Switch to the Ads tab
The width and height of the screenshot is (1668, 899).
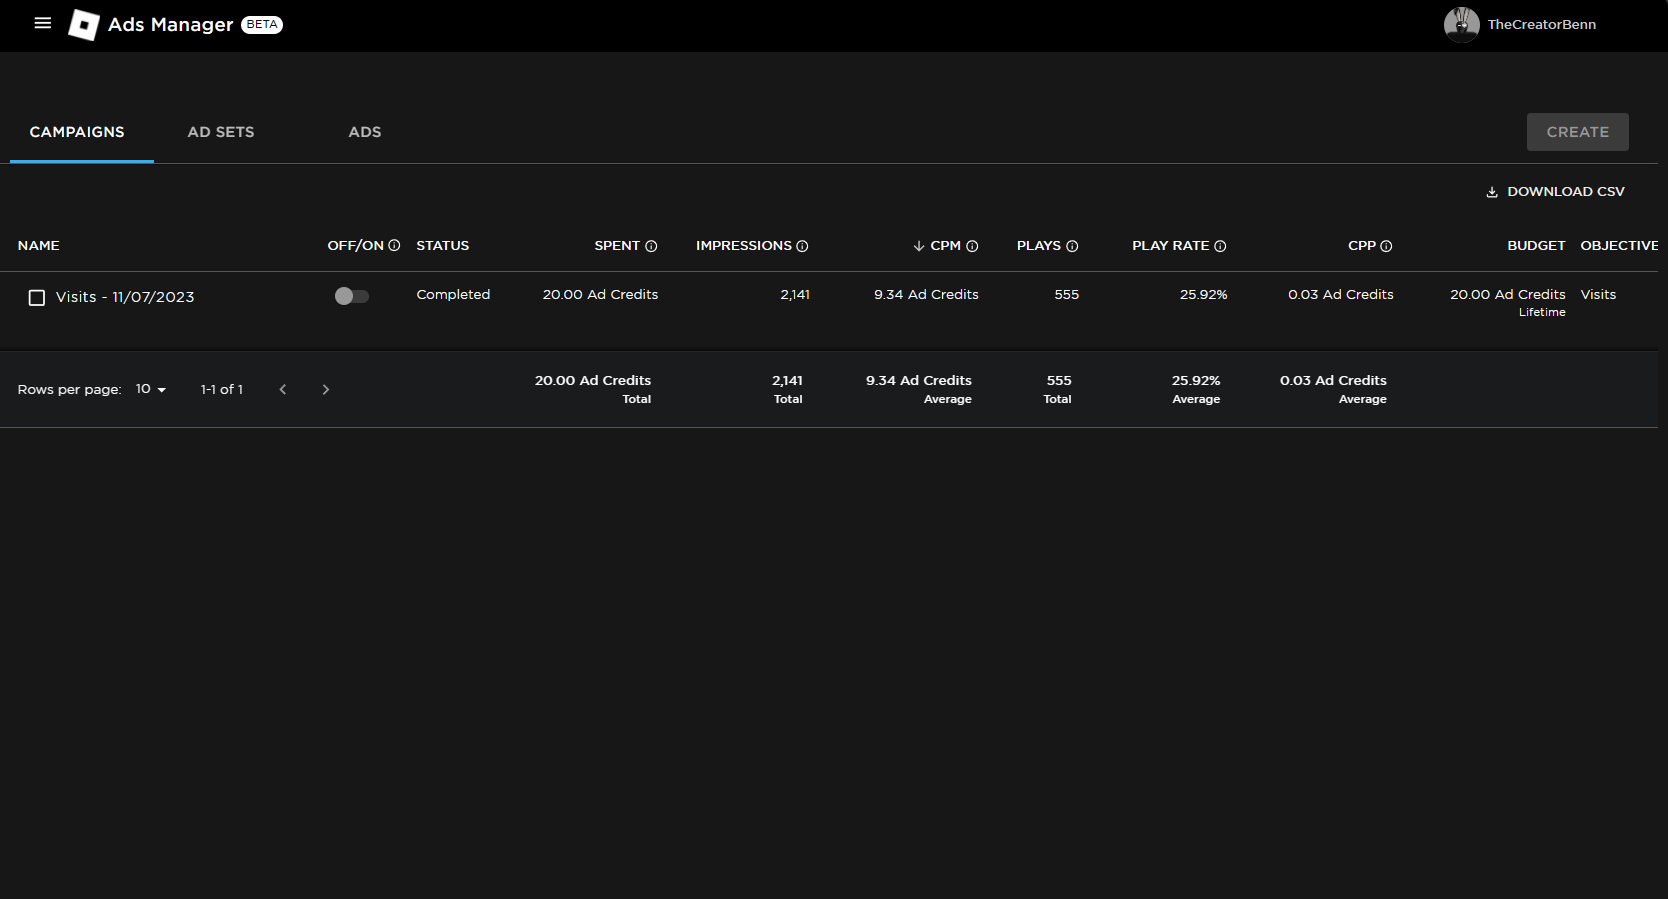(365, 132)
